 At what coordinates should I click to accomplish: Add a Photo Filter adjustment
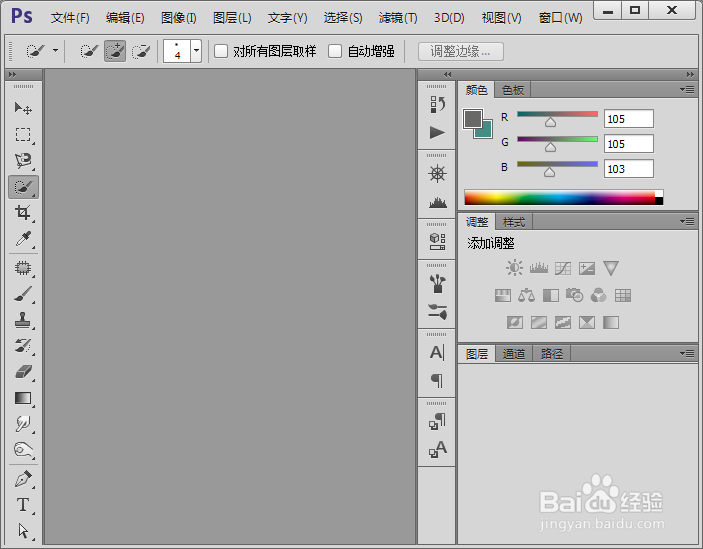(x=574, y=295)
